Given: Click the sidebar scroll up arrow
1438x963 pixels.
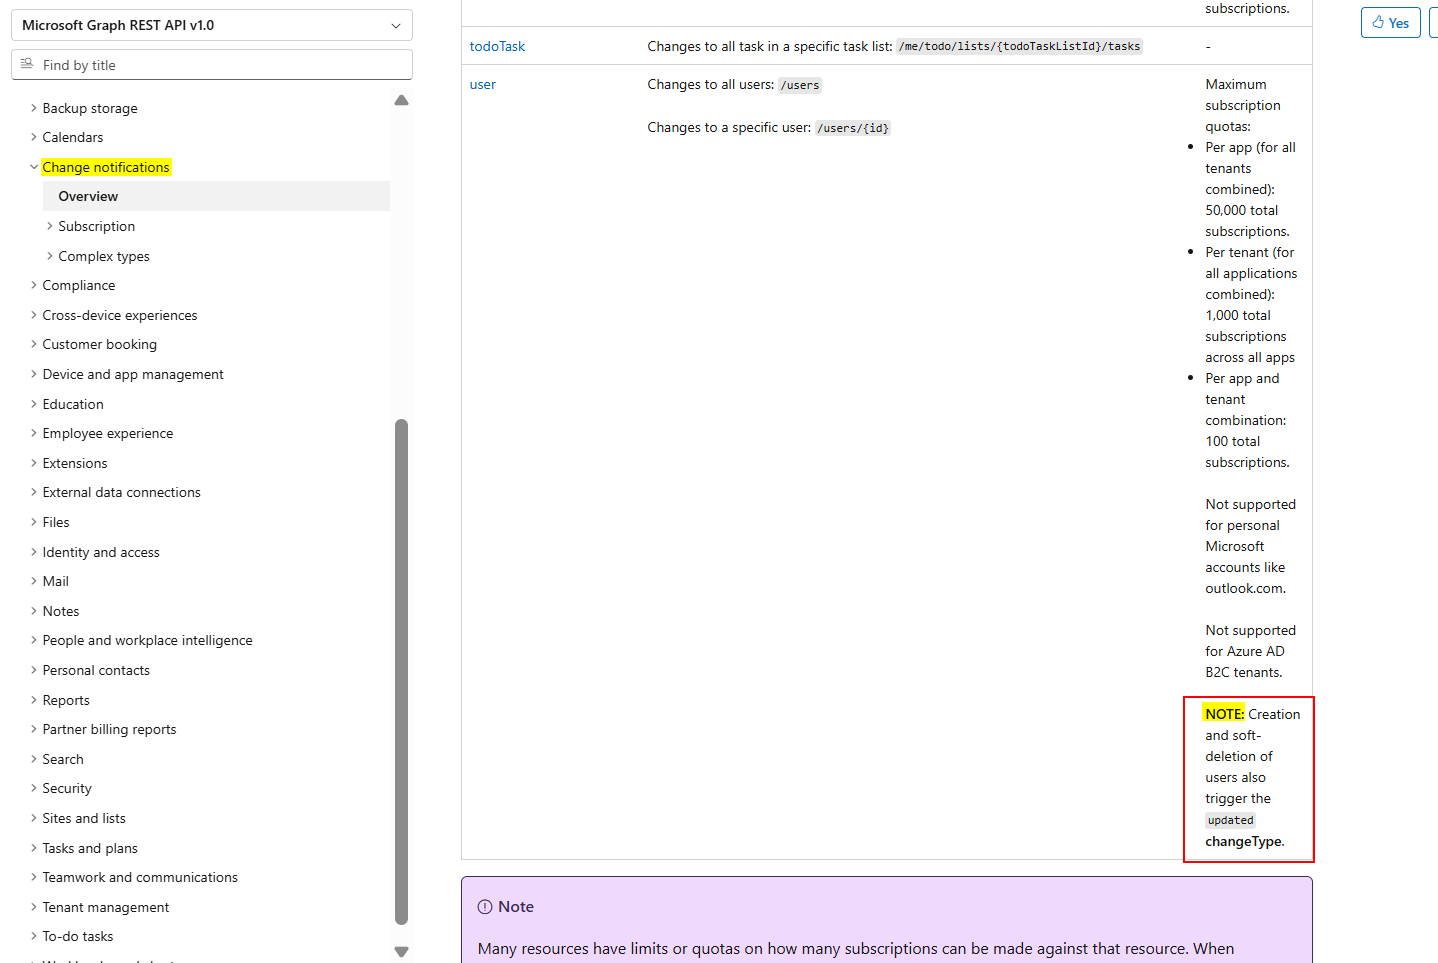Looking at the screenshot, I should coord(402,100).
